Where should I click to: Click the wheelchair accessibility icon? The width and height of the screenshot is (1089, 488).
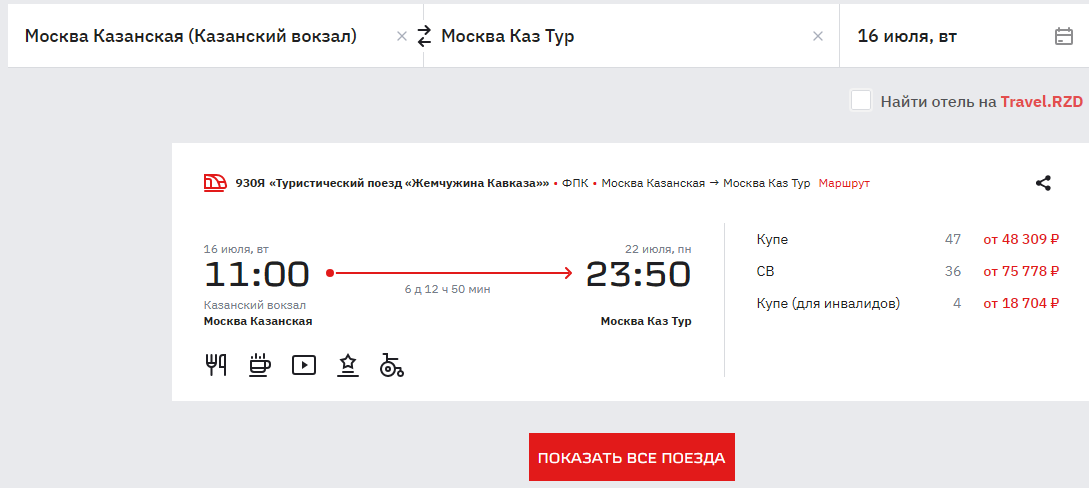click(x=392, y=364)
